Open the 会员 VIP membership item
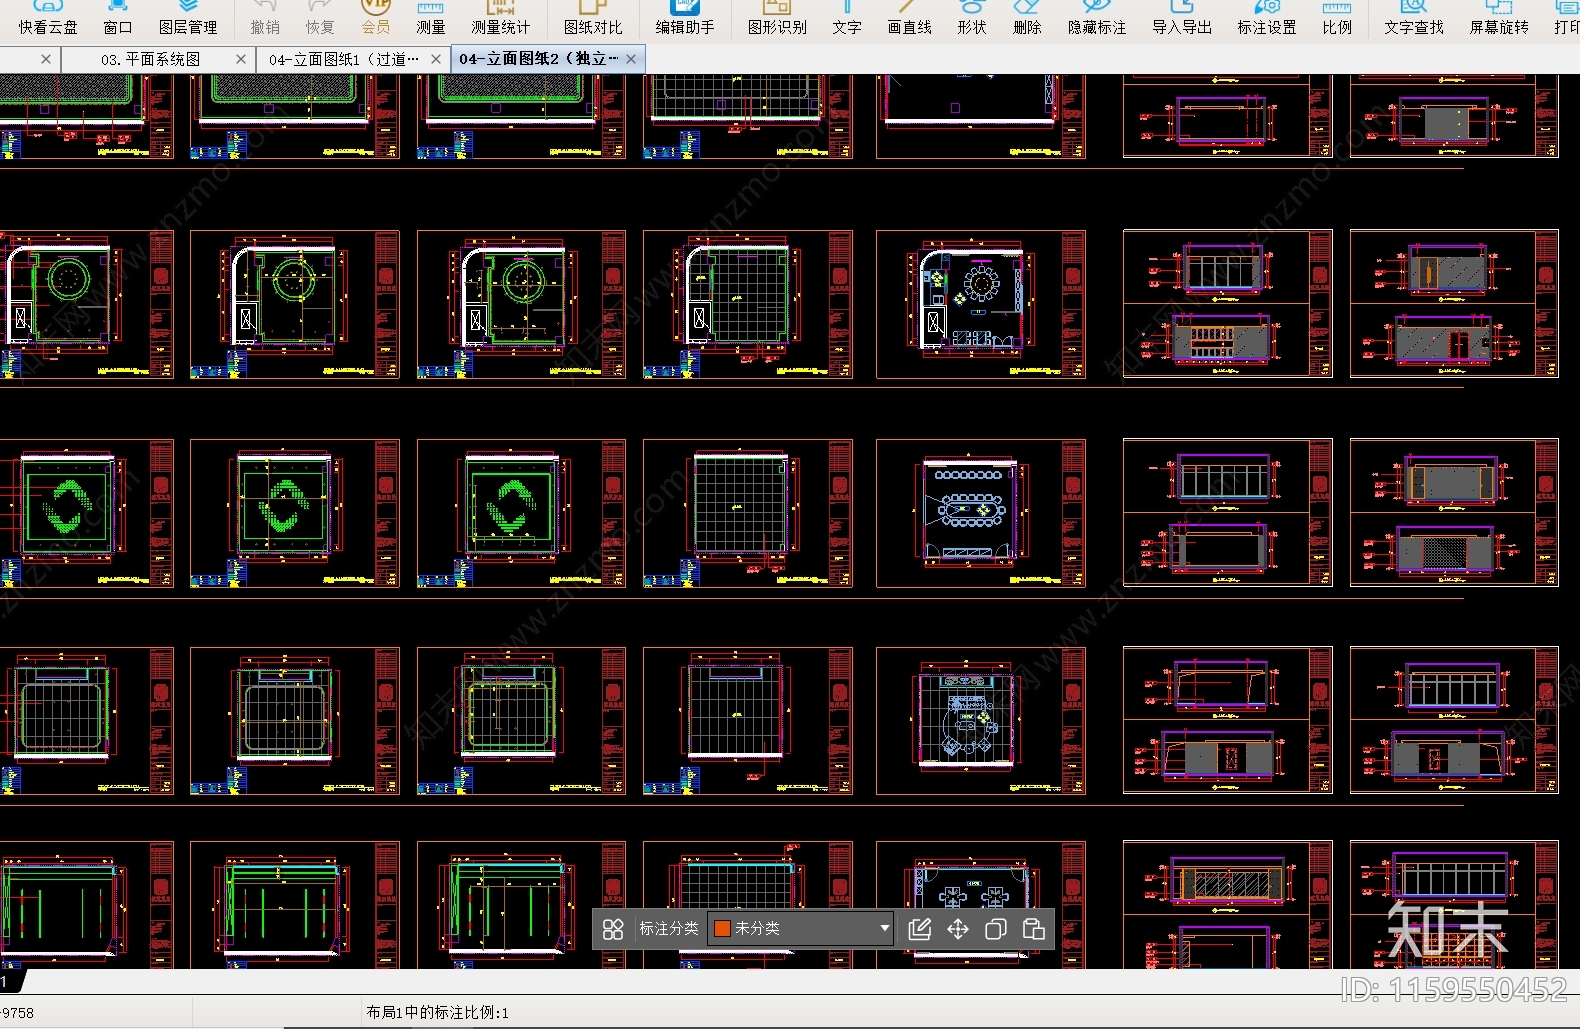 tap(376, 18)
